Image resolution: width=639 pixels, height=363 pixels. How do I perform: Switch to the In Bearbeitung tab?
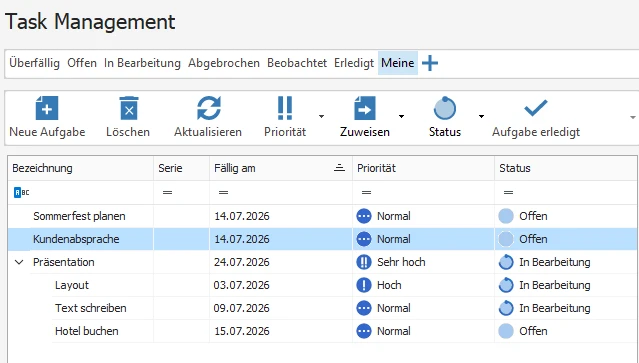pos(142,63)
